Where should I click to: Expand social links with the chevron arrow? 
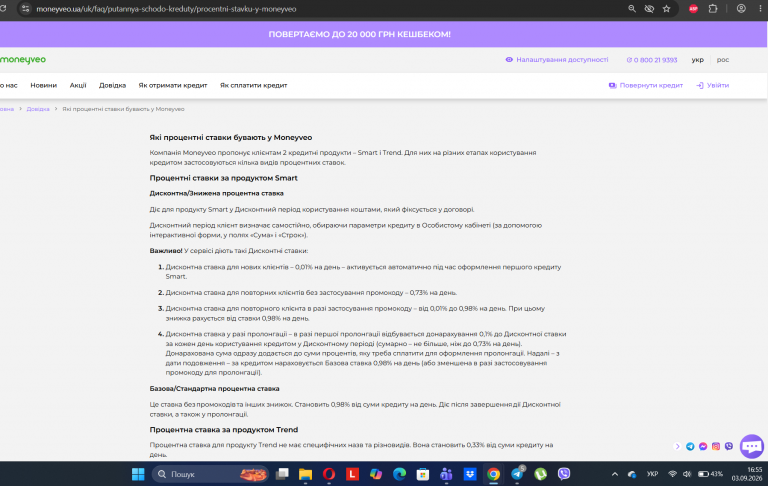pos(677,446)
